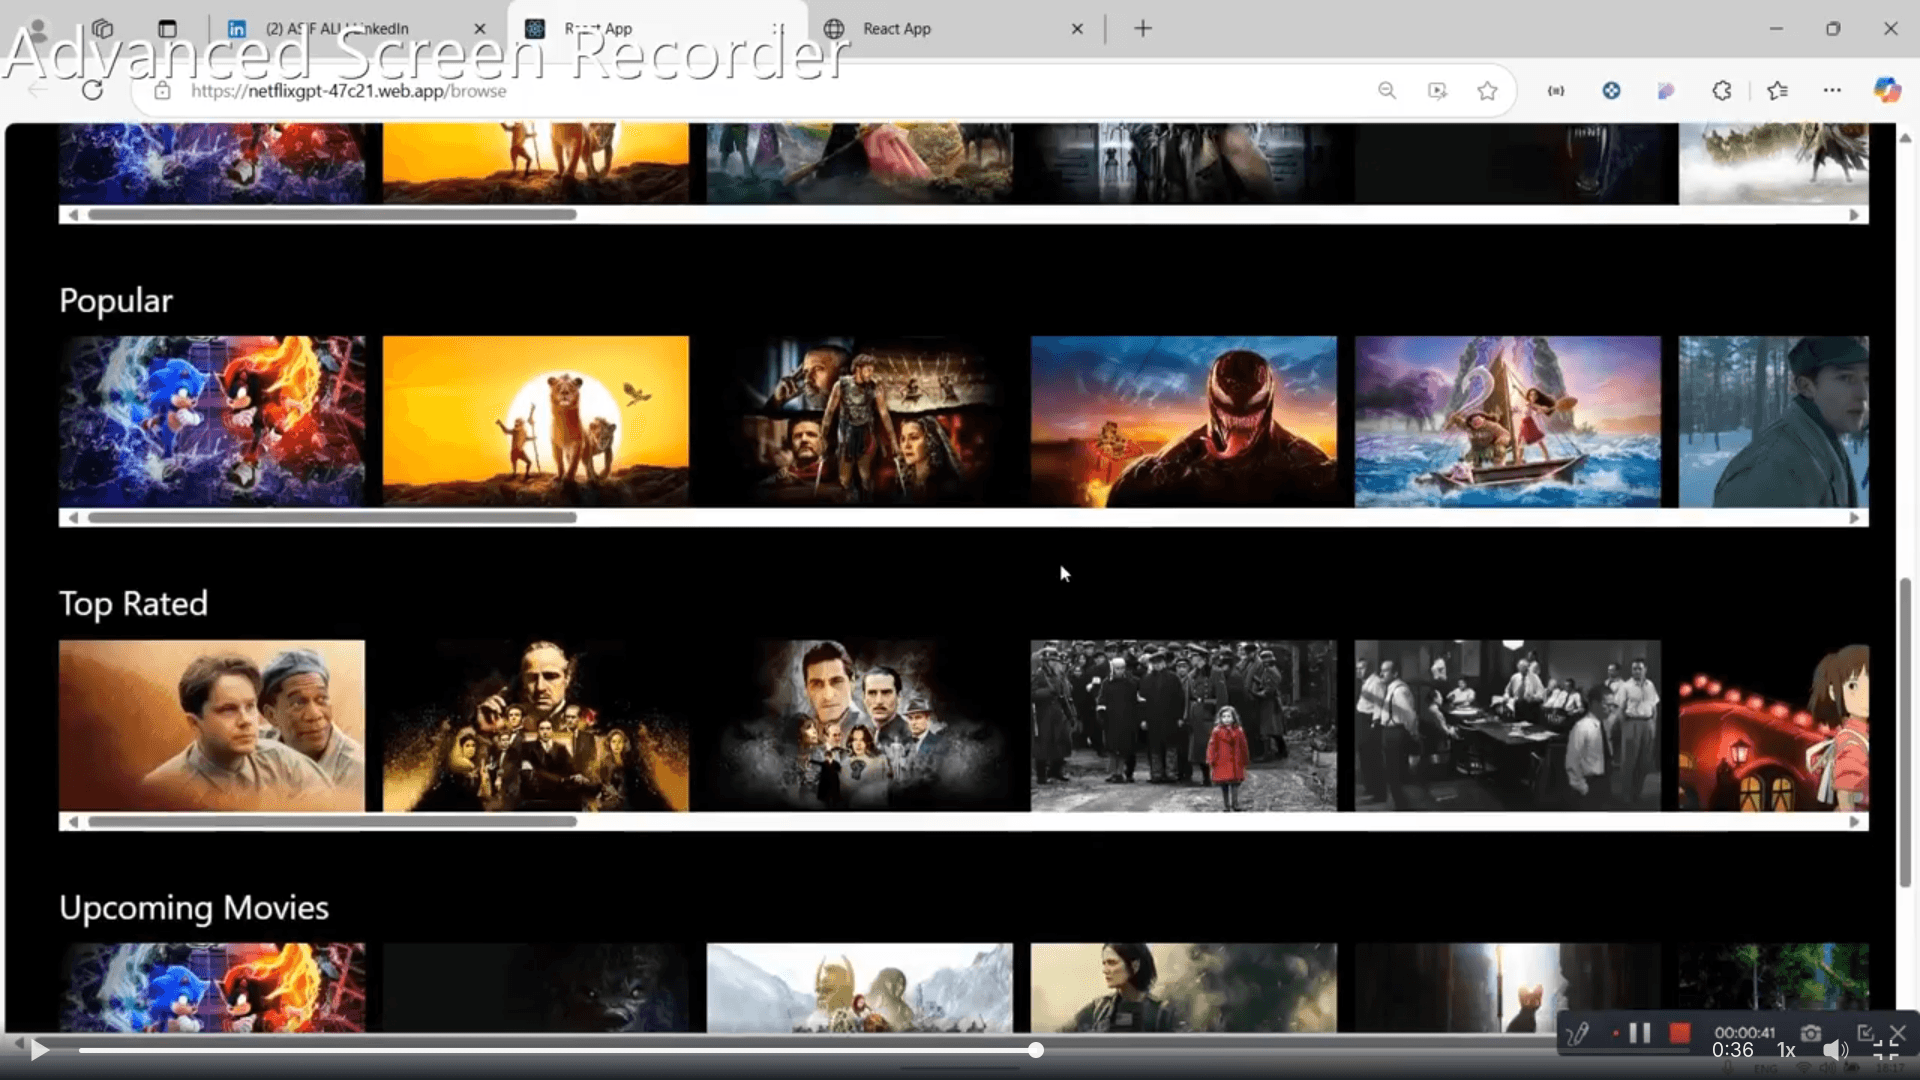This screenshot has width=1920, height=1080.
Task: Open the Edge tab actions menu icon
Action: pos(167,29)
